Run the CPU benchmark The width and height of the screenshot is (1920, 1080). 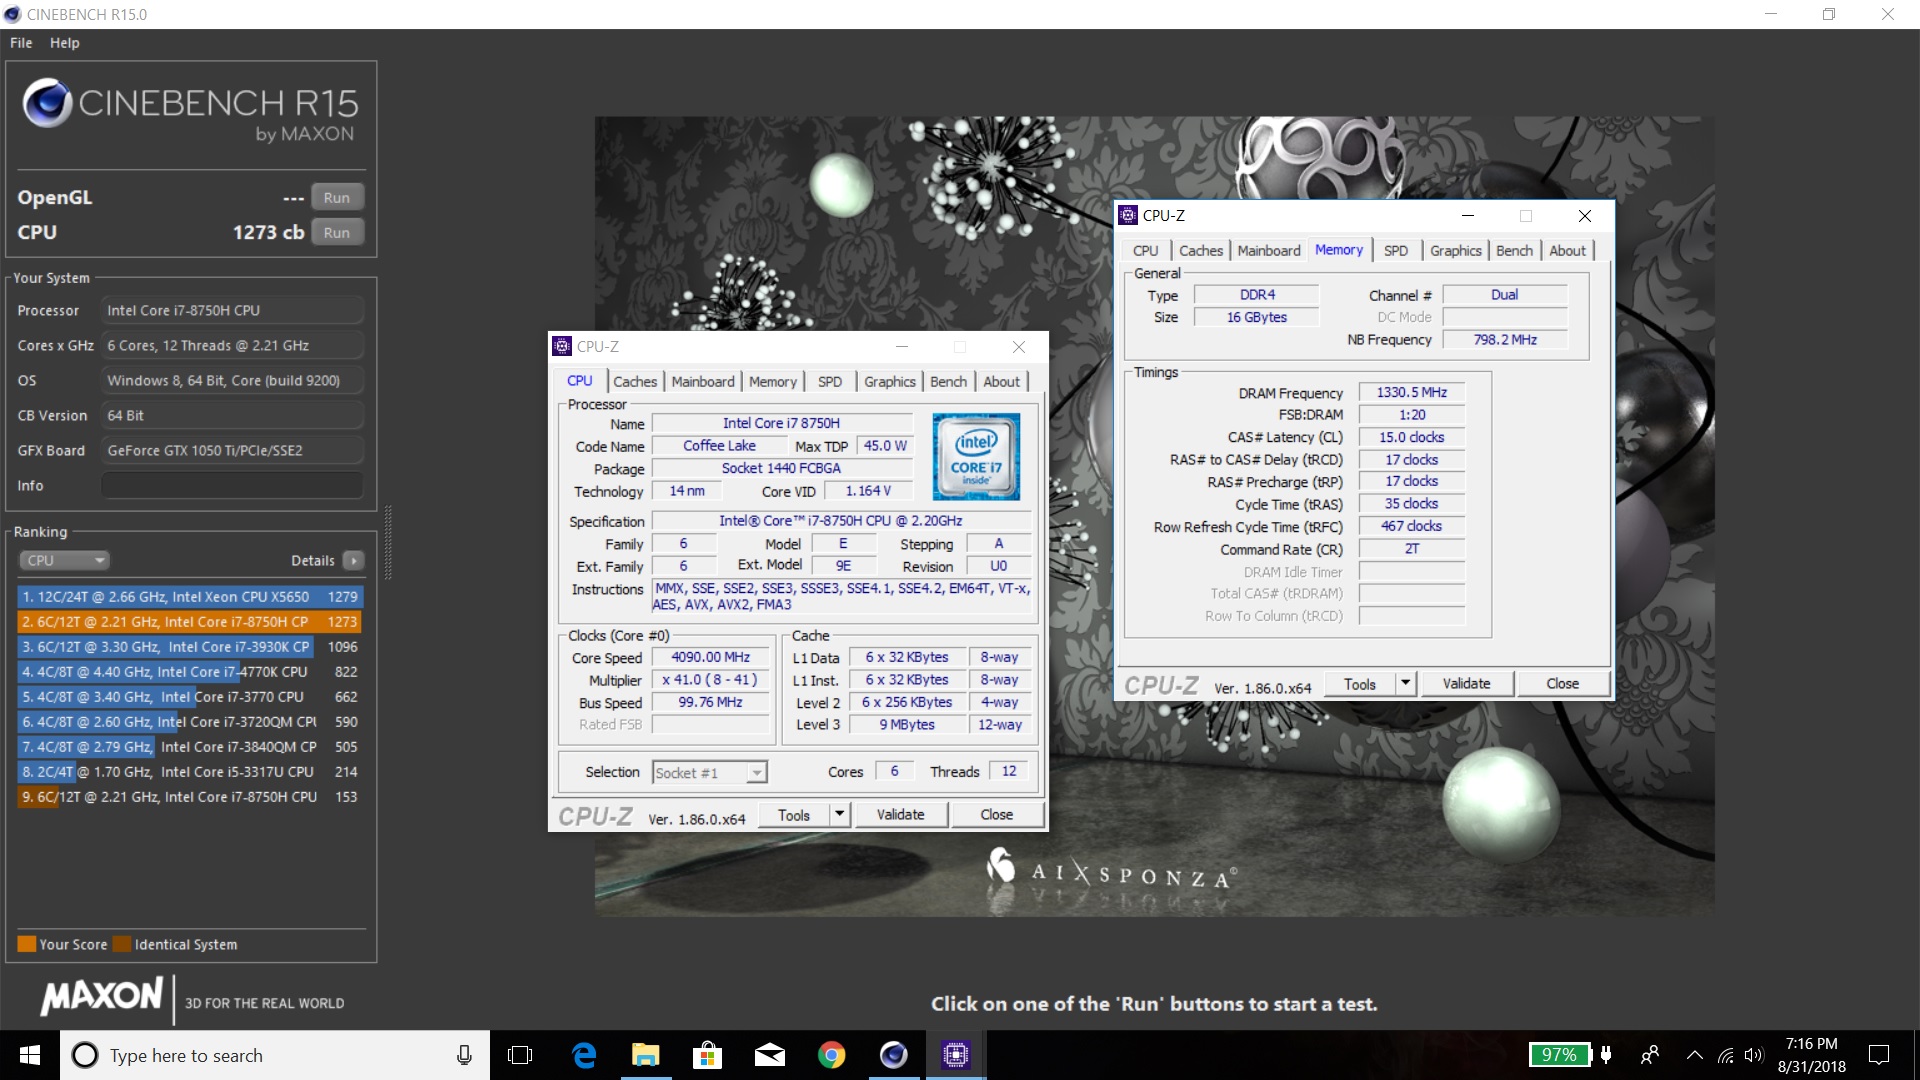click(337, 232)
